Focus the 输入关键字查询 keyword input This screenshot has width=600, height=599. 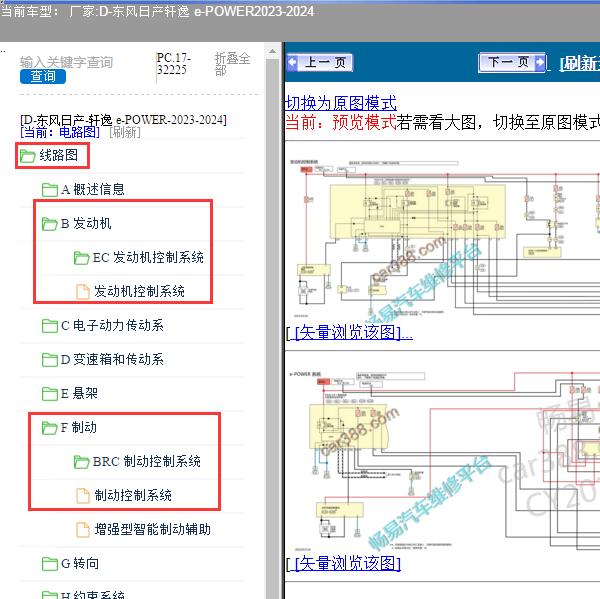[x=66, y=62]
